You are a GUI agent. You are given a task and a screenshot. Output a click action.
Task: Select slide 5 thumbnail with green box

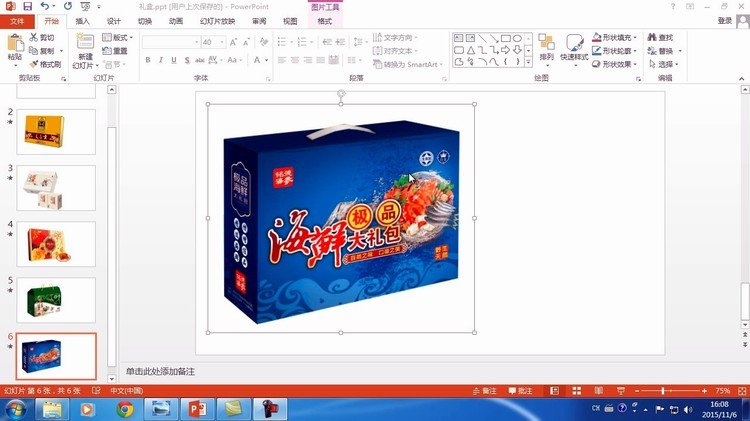tap(56, 300)
